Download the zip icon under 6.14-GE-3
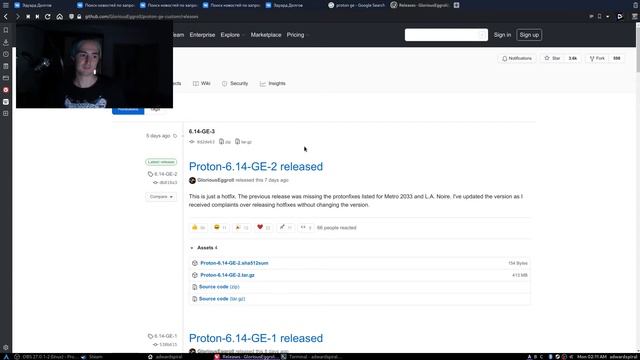640x360 pixels. coord(221,142)
